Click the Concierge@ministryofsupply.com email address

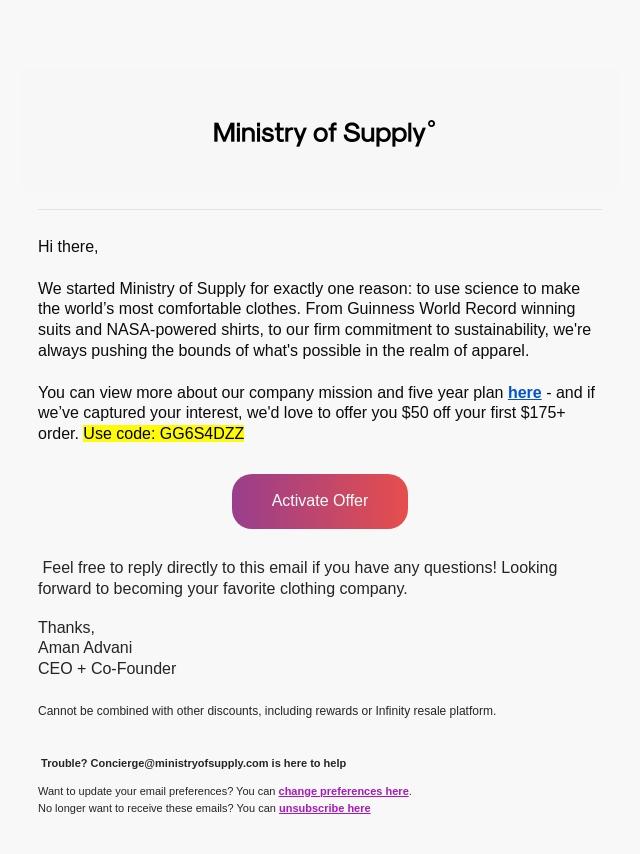[x=179, y=763]
